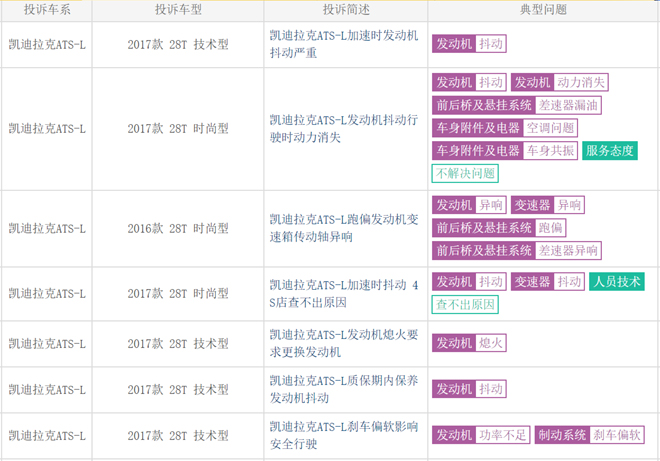Select the 发动机 功率不足 tag
Viewport: 660px width, 461px height.
[481, 435]
